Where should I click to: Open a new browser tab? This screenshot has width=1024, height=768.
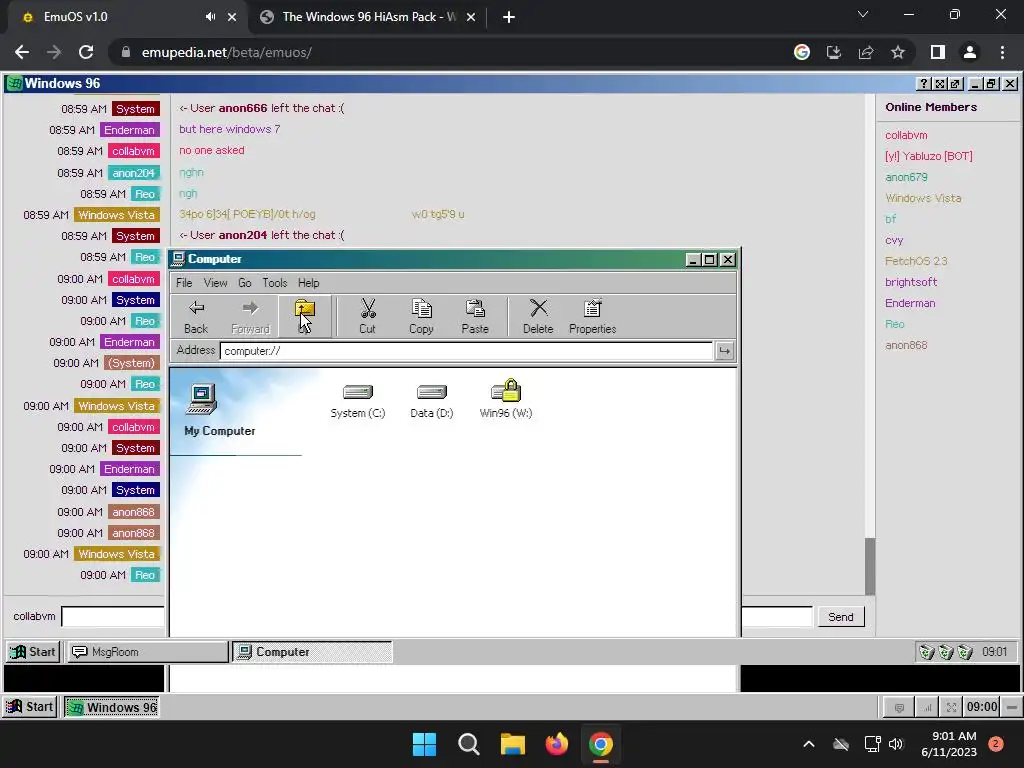pyautogui.click(x=509, y=17)
